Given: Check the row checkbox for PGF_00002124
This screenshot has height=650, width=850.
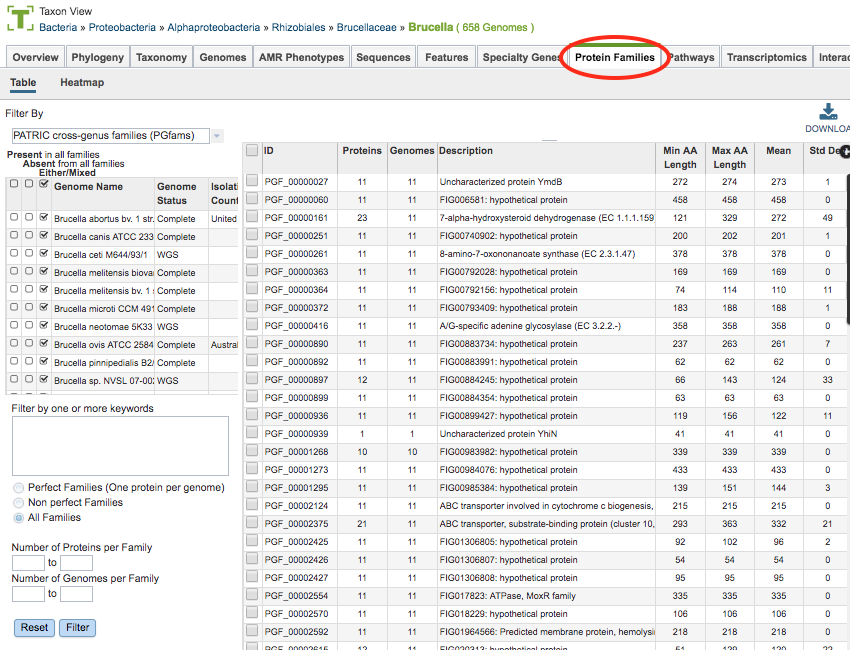Looking at the screenshot, I should point(252,505).
